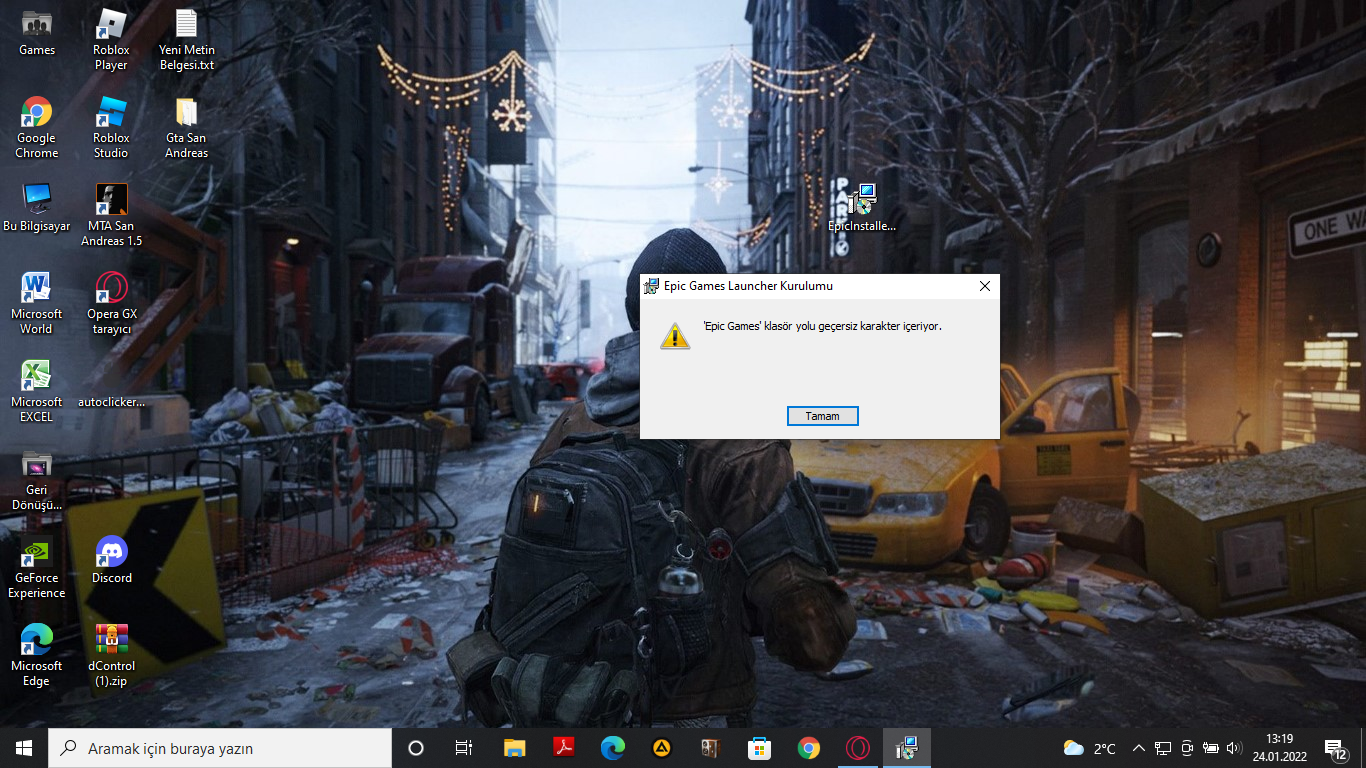This screenshot has width=1366, height=768.
Task: Select the Gta San Andreas folder
Action: click(187, 128)
